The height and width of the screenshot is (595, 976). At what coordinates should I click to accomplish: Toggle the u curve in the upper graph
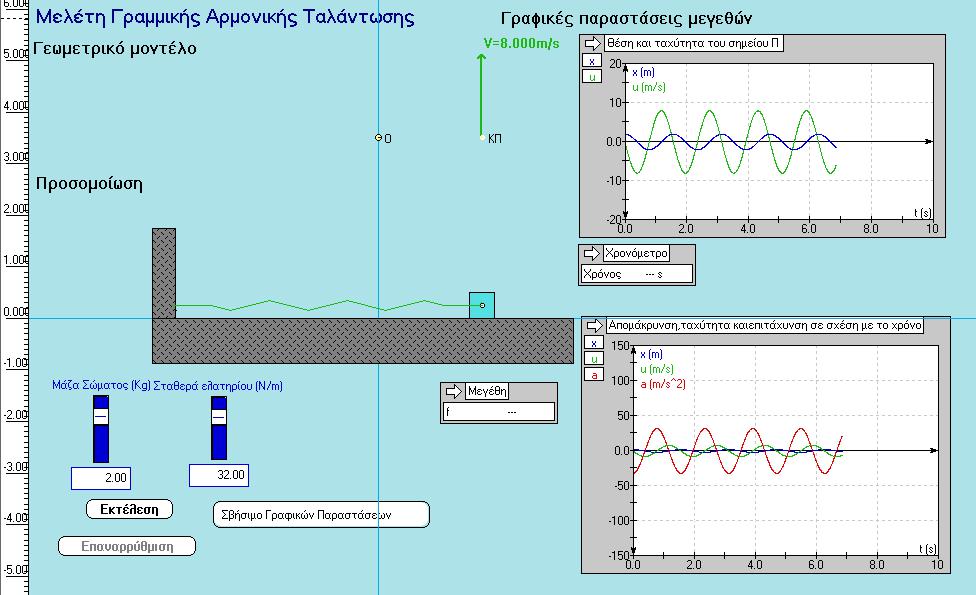pyautogui.click(x=592, y=77)
